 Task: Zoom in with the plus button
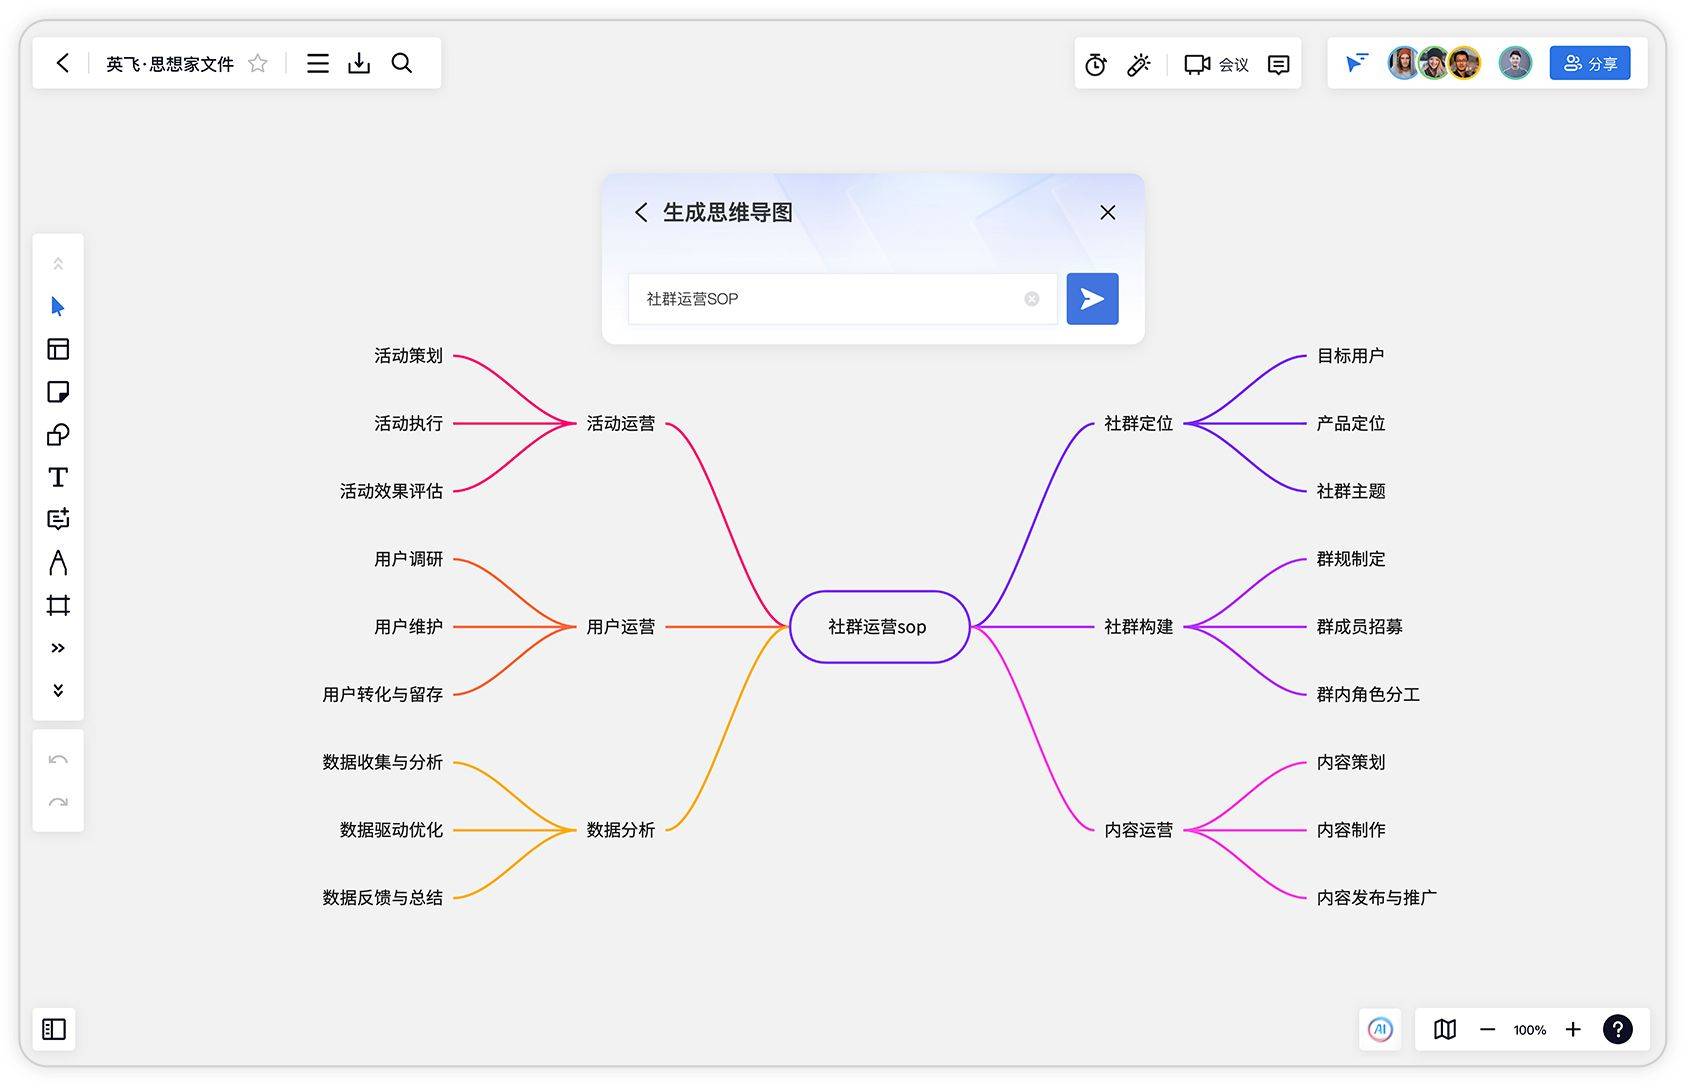click(1573, 1029)
